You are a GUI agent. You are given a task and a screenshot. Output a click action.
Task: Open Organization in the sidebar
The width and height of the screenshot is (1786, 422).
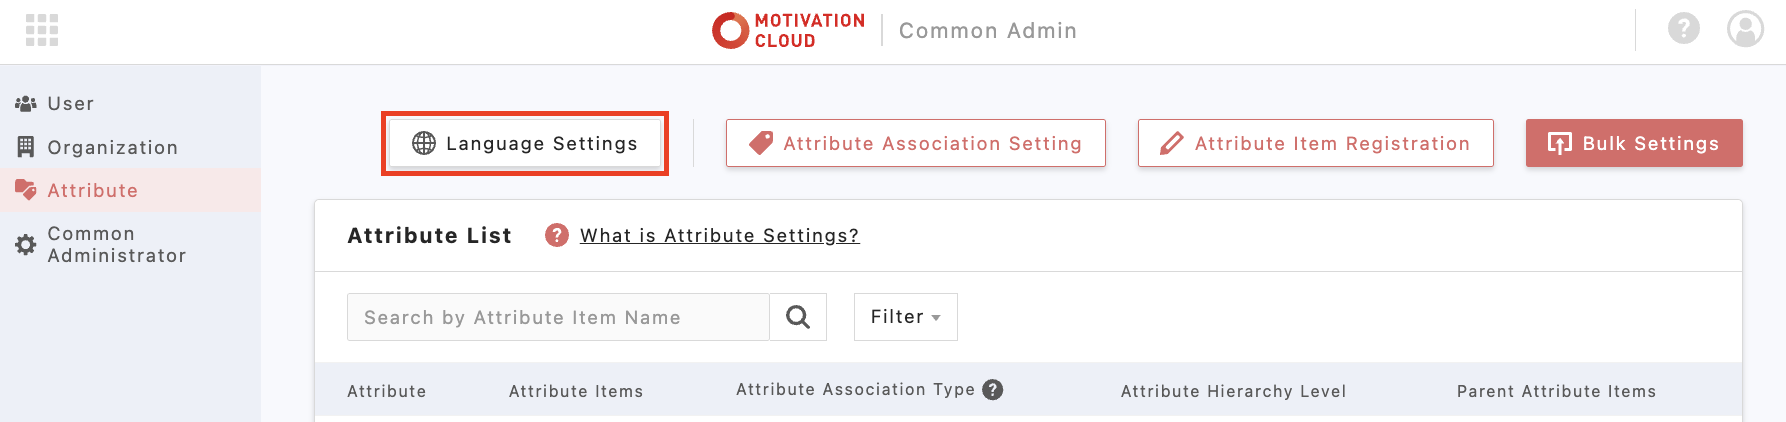pos(112,148)
